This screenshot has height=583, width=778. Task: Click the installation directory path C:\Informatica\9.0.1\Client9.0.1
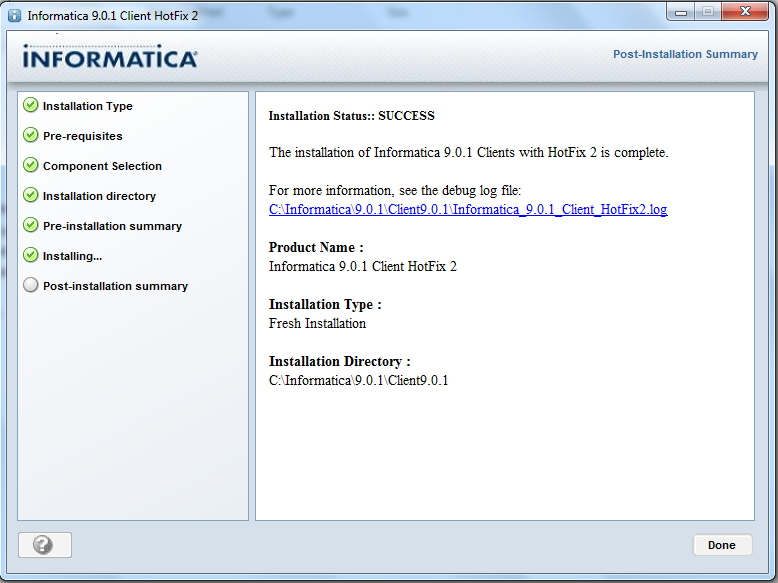[x=358, y=380]
